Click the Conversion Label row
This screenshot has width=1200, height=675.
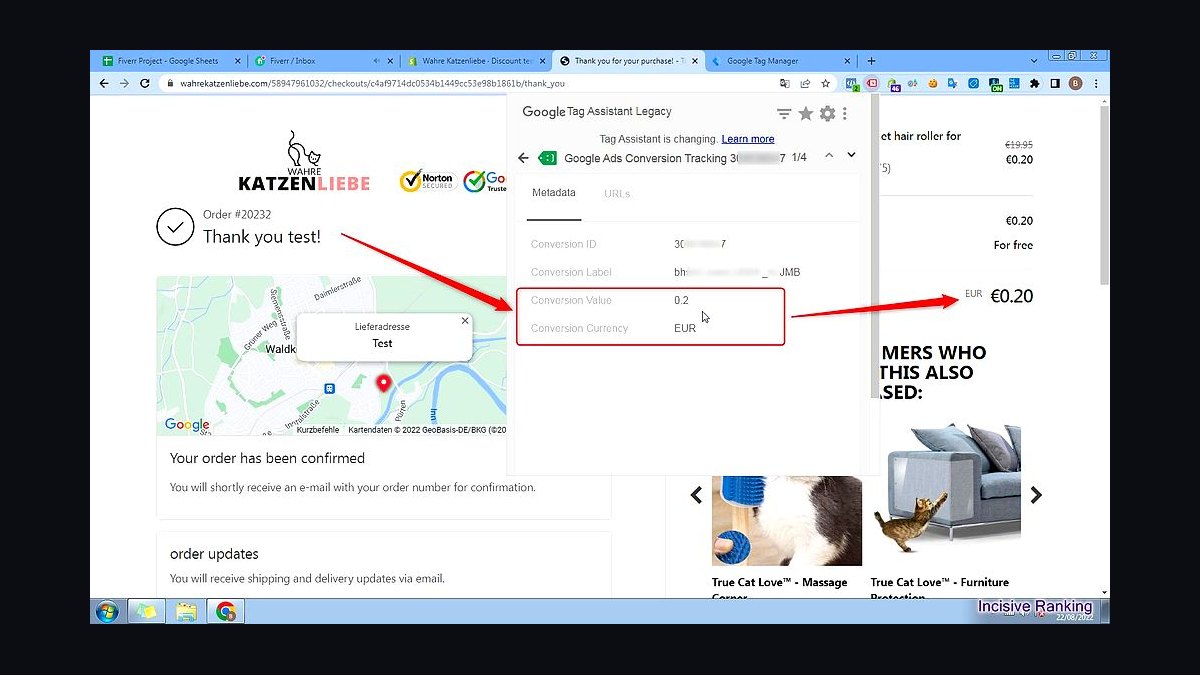[x=665, y=272]
